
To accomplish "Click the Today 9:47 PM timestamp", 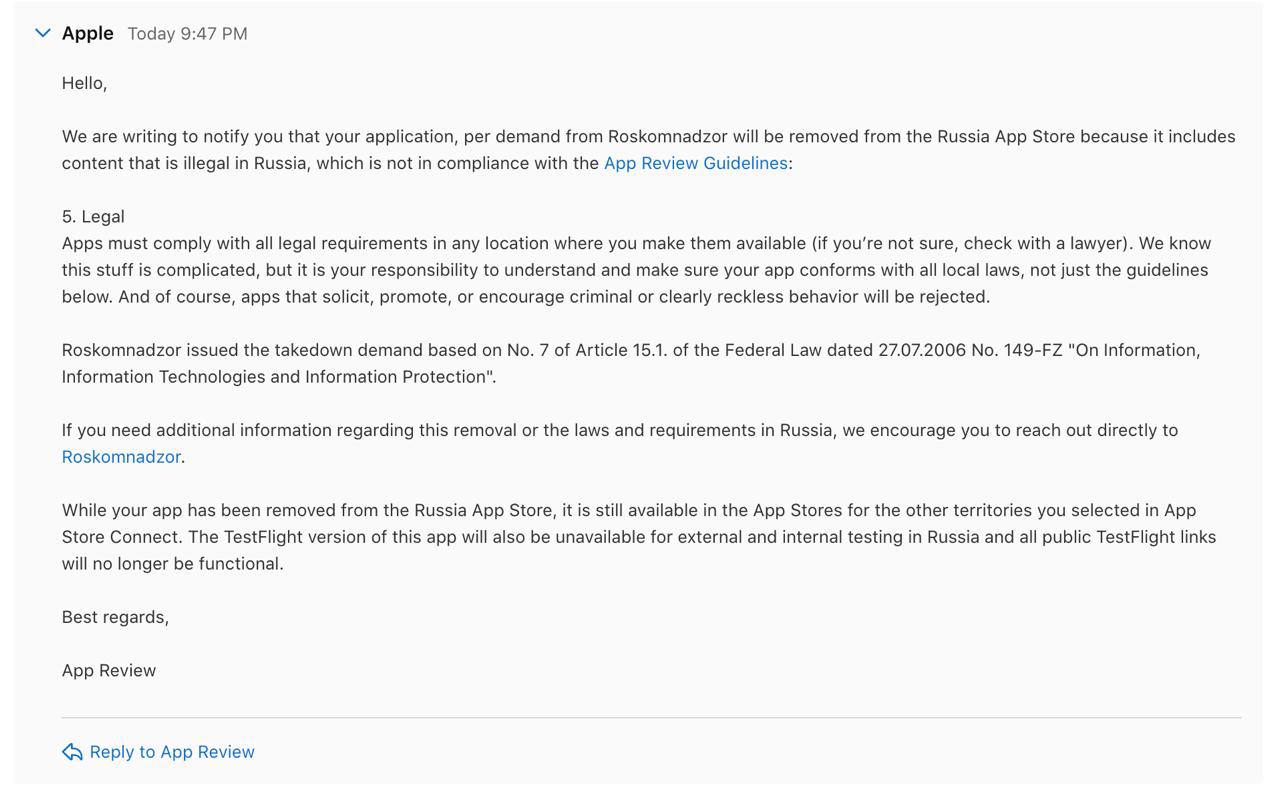I will tap(186, 33).
